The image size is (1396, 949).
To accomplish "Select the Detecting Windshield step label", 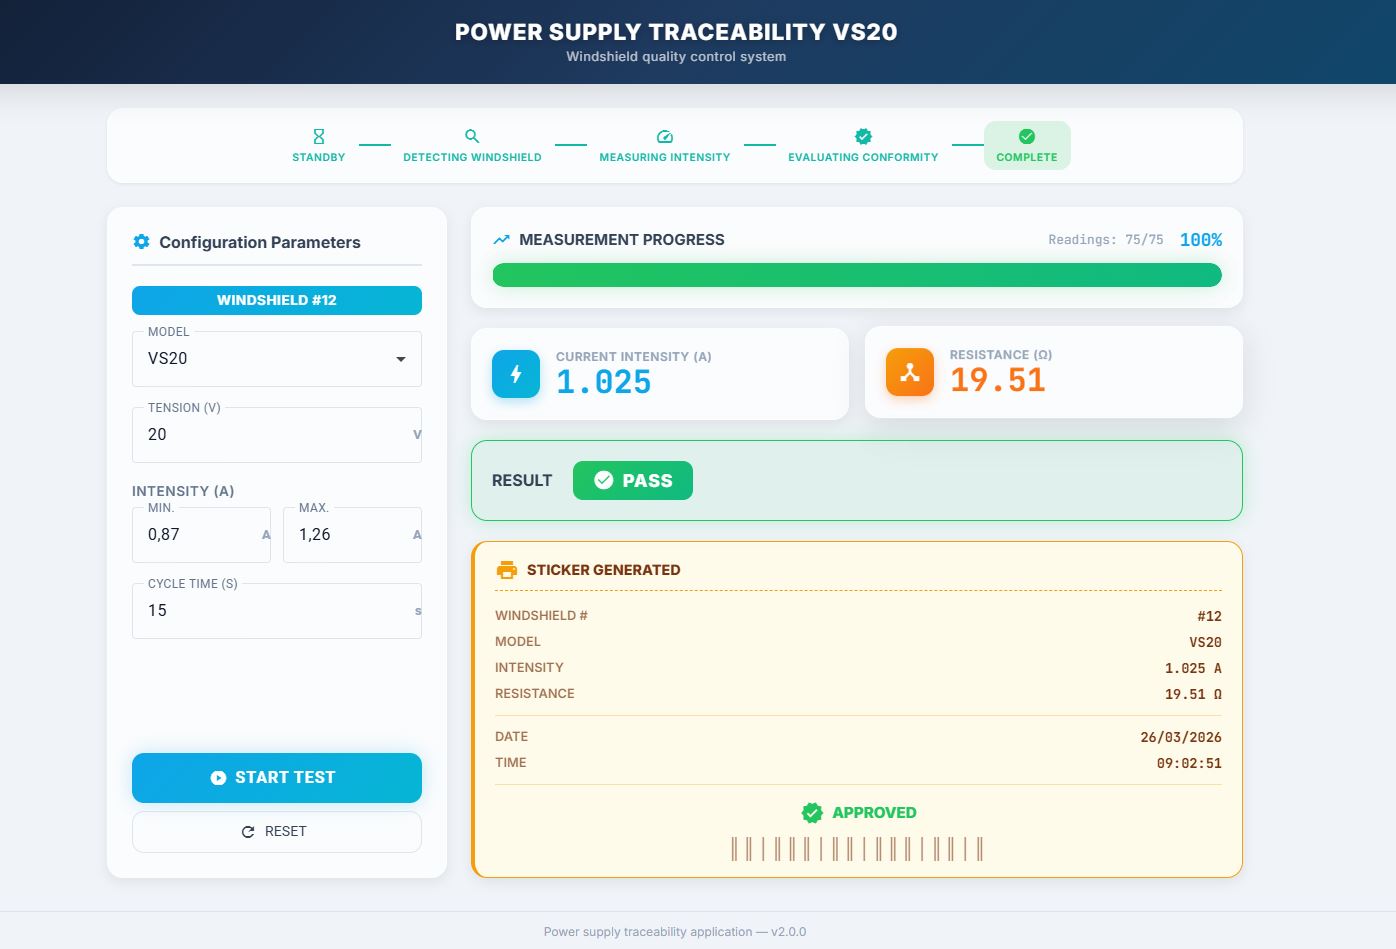I will click(x=472, y=157).
